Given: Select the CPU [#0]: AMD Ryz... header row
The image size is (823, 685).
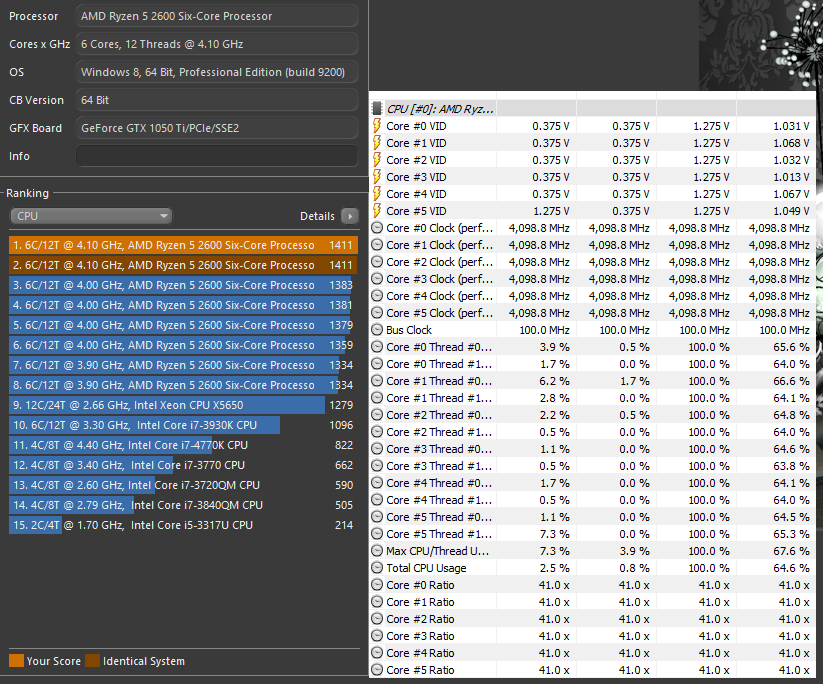Looking at the screenshot, I should [593, 109].
